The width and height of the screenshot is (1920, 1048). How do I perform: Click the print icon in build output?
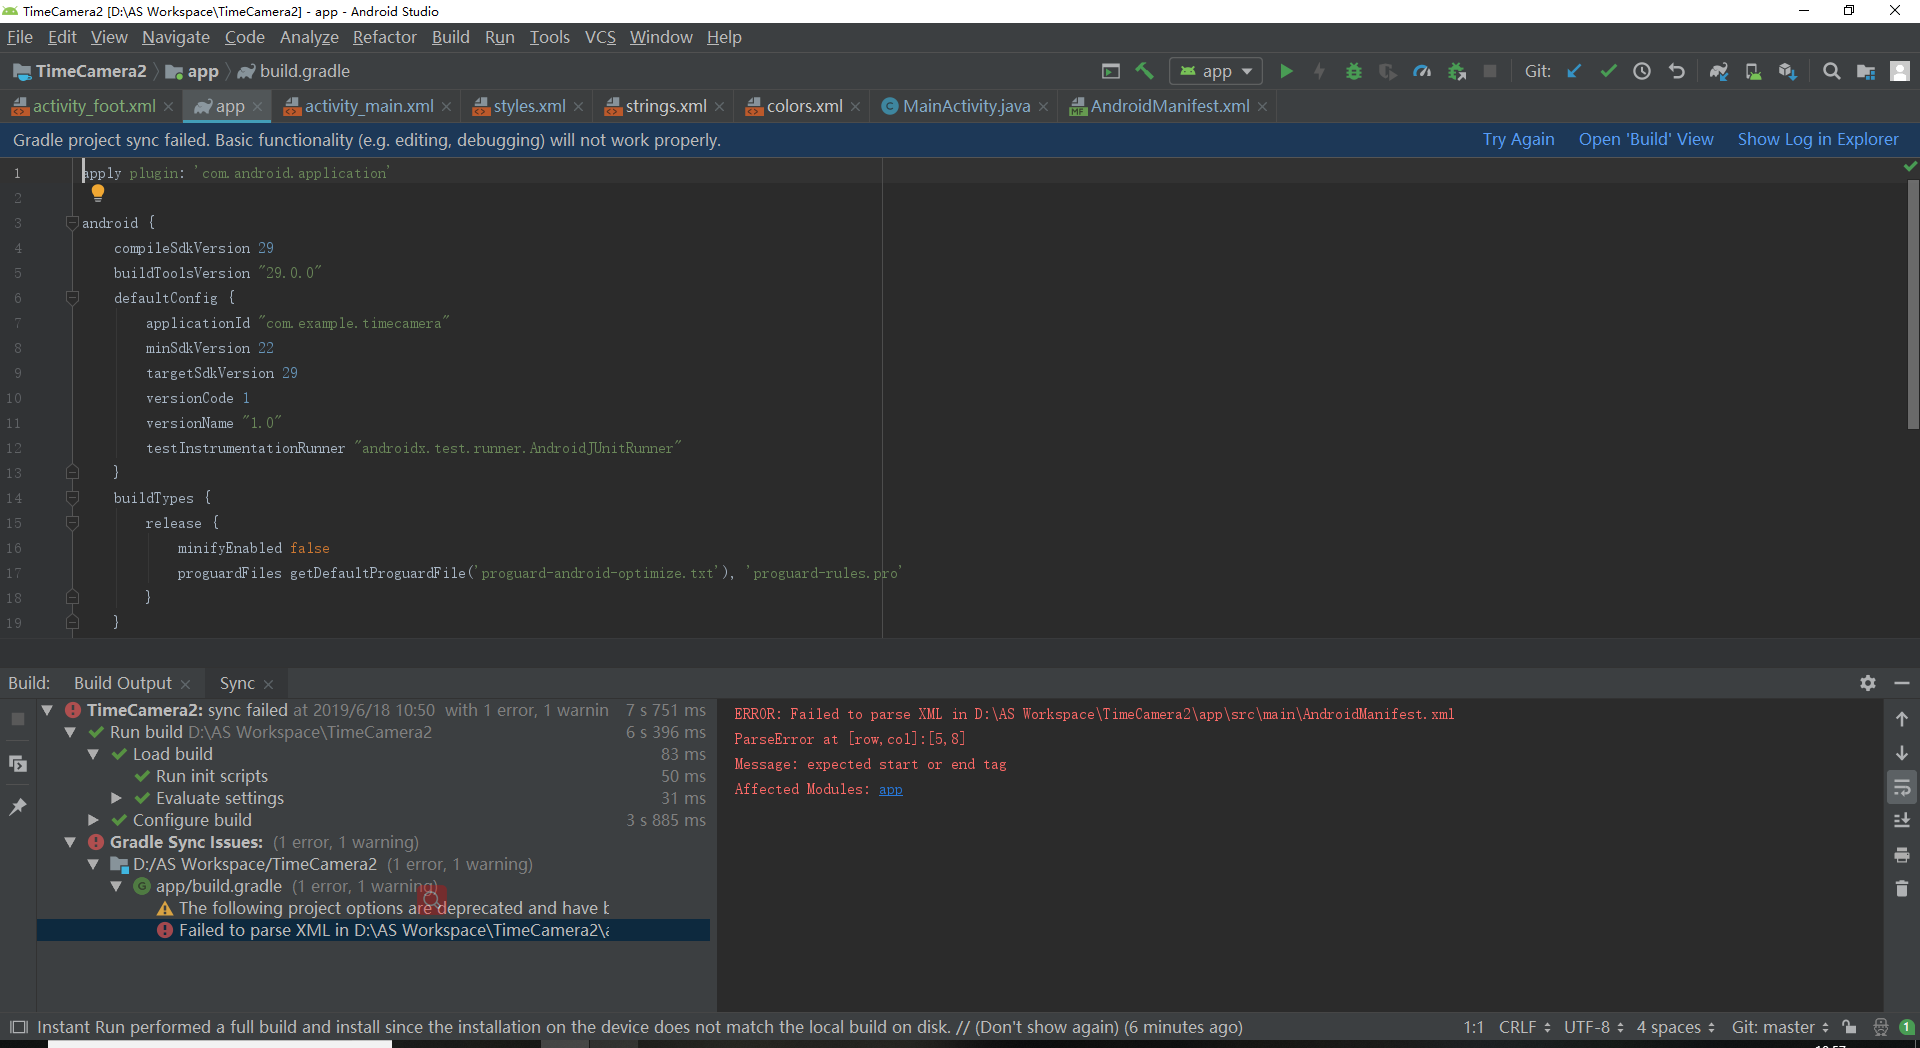click(x=1902, y=855)
